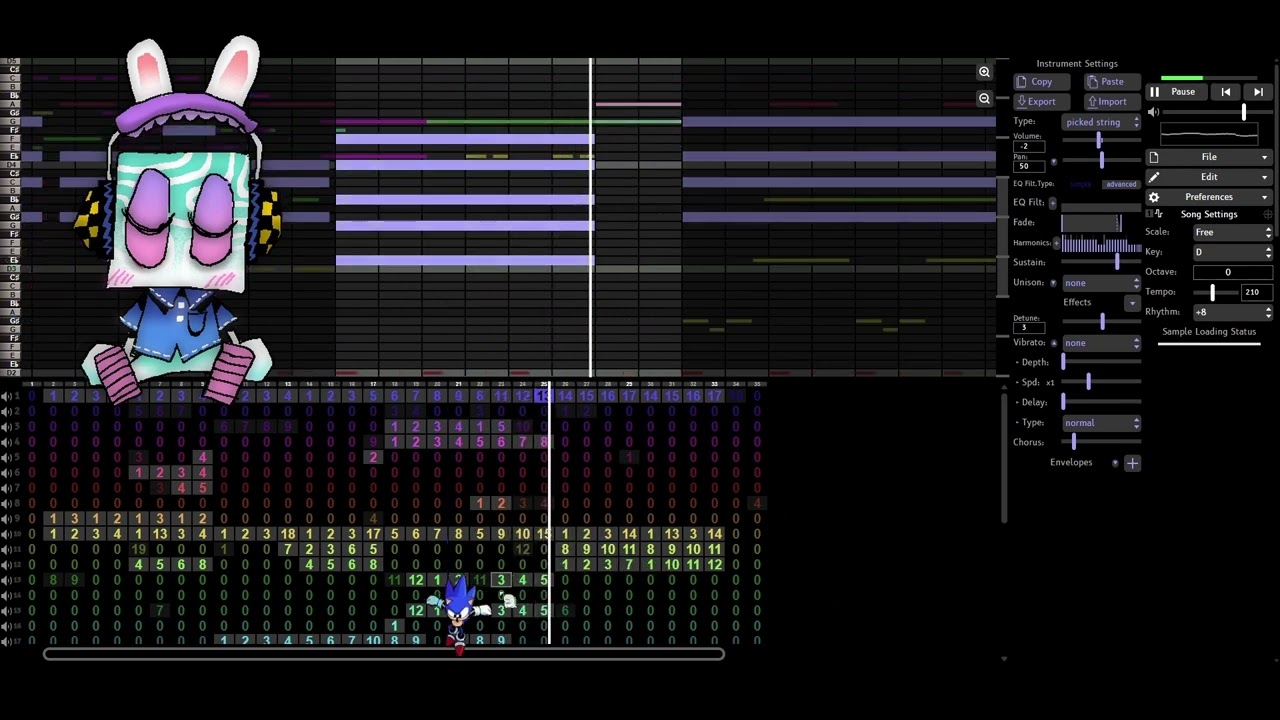This screenshot has height=720, width=1280.
Task: Adjust the master volume slider
Action: 1216,112
